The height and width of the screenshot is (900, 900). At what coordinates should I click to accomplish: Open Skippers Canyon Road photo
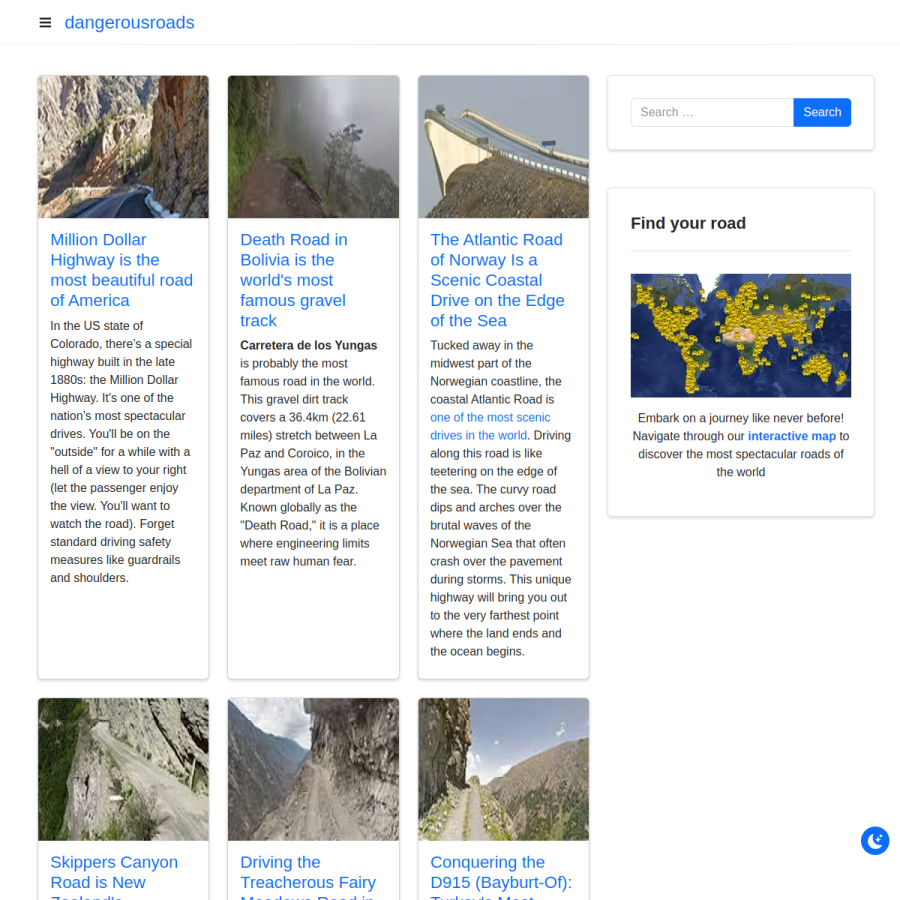123,769
